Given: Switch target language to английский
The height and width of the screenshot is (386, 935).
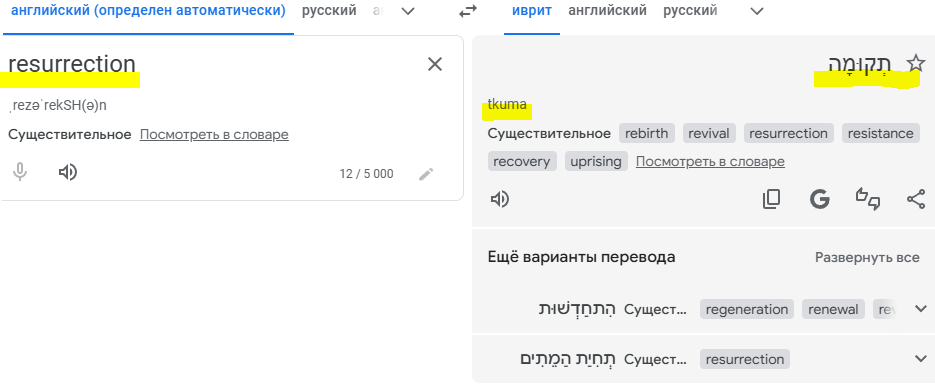Looking at the screenshot, I should pos(607,11).
